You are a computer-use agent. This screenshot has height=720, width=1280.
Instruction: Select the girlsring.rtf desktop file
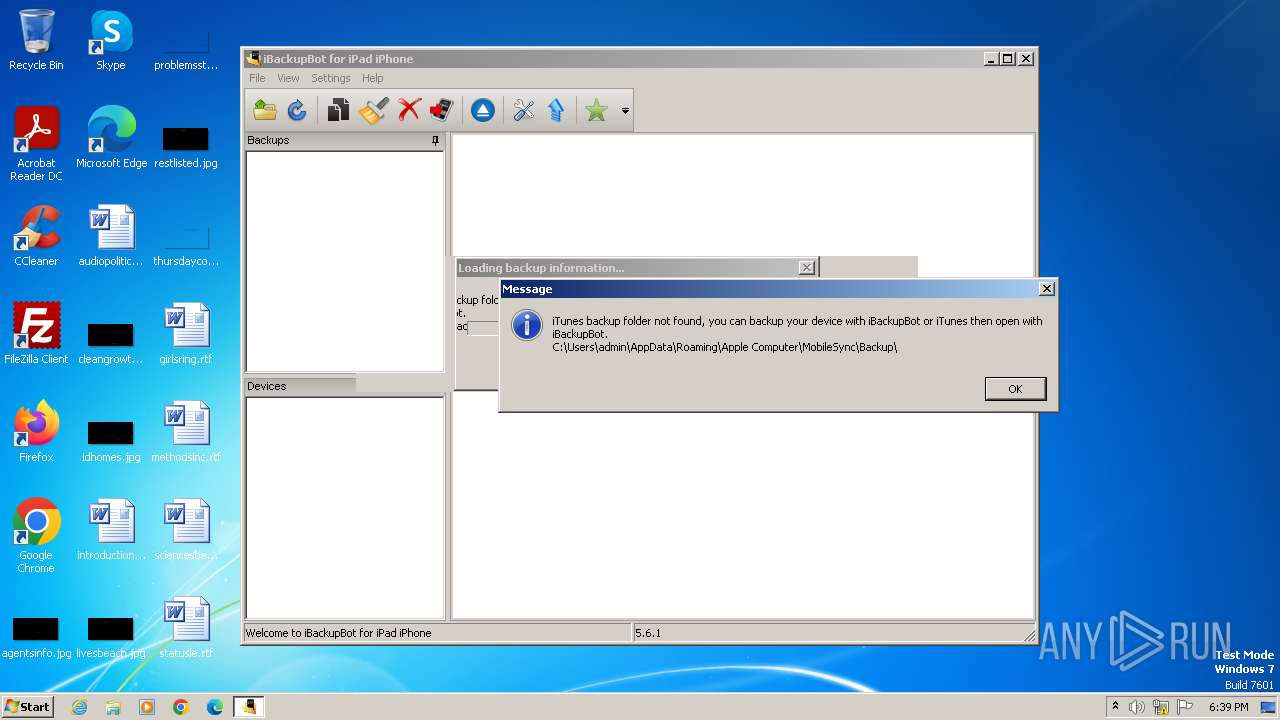[x=186, y=334]
